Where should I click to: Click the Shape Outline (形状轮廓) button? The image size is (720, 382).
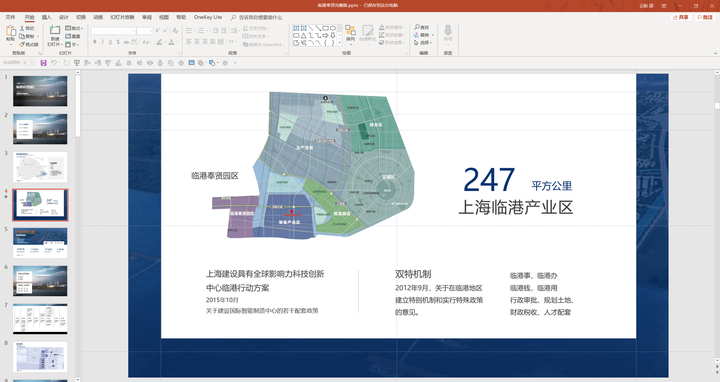[x=392, y=35]
